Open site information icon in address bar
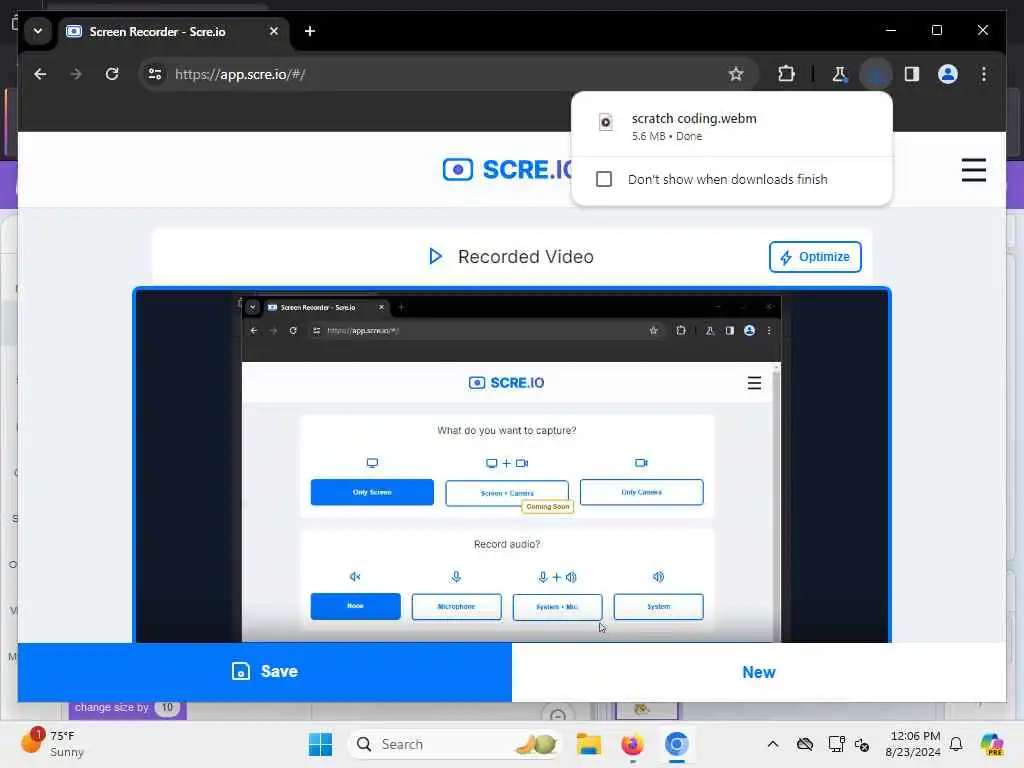This screenshot has height=768, width=1024. click(x=155, y=74)
